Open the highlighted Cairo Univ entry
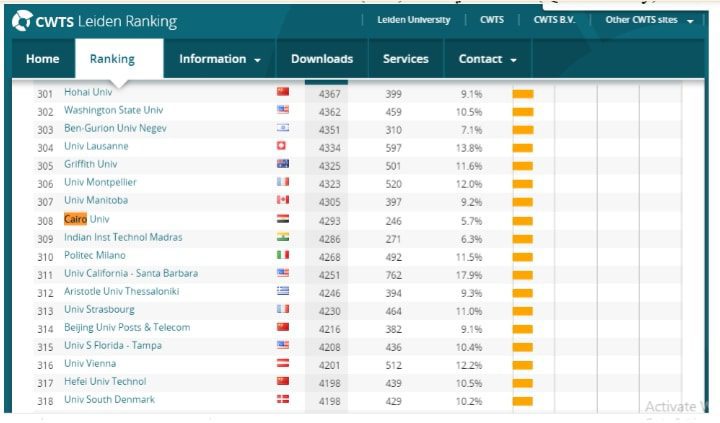This screenshot has width=720, height=423. click(87, 219)
